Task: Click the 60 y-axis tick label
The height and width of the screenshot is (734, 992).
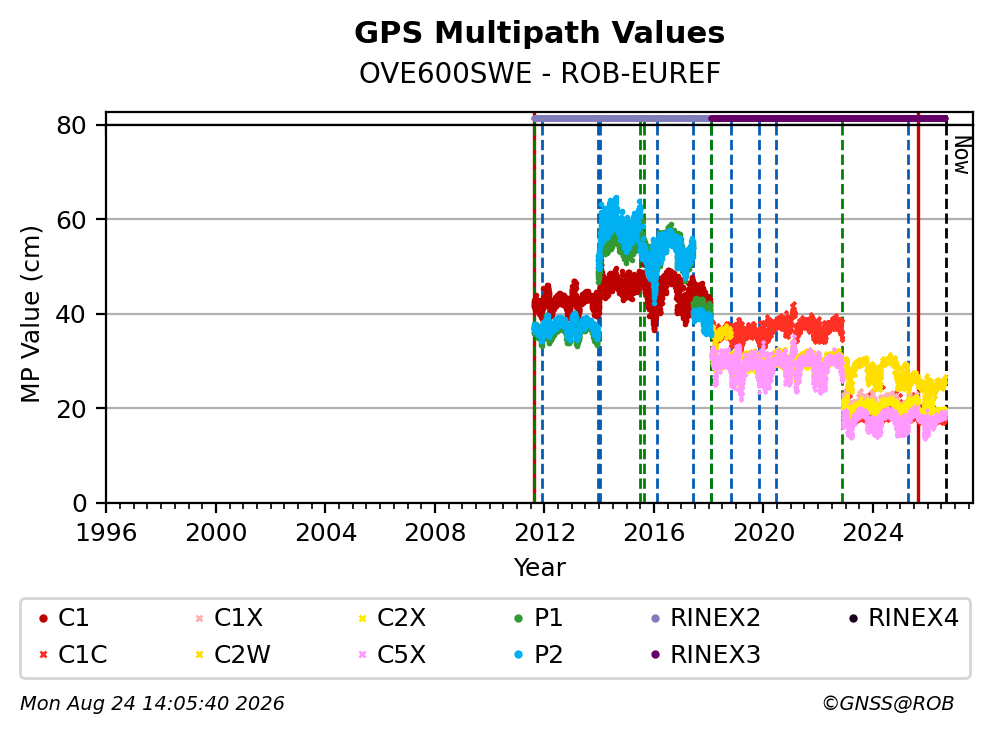Action: click(x=71, y=220)
